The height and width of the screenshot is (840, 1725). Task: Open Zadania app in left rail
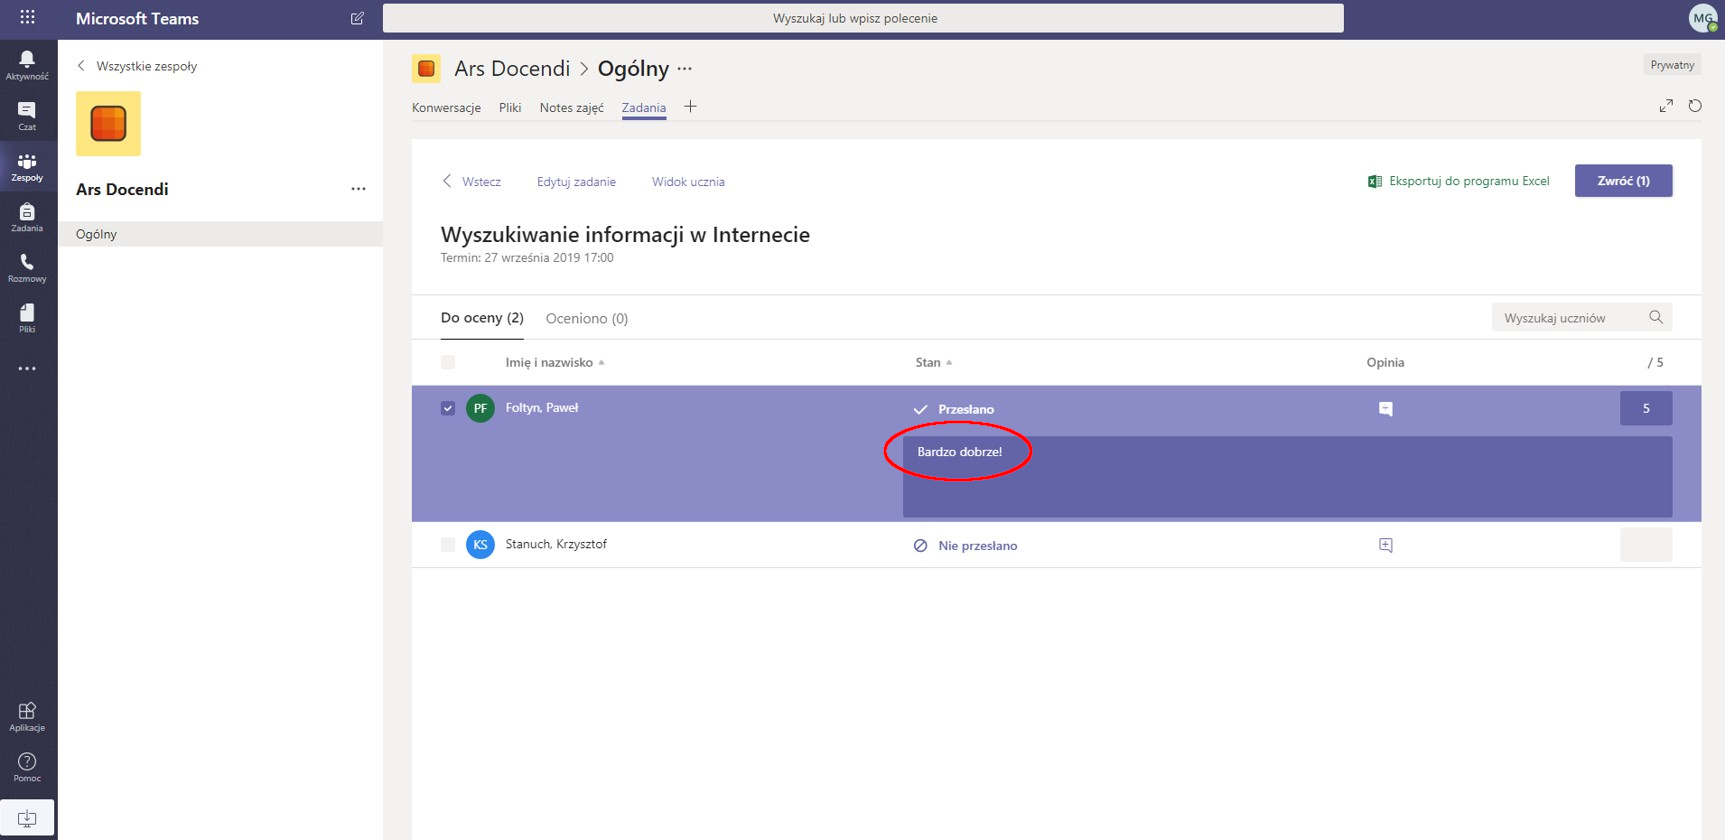pyautogui.click(x=27, y=217)
